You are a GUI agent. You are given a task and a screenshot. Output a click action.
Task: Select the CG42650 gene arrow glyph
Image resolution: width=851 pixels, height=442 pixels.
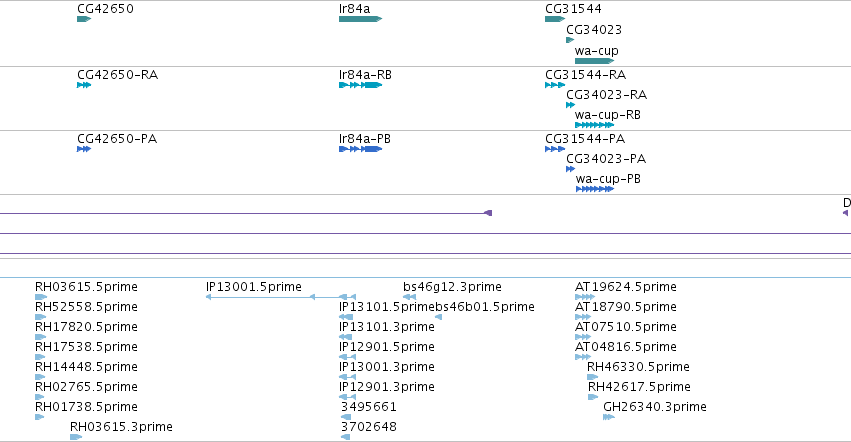click(x=84, y=19)
